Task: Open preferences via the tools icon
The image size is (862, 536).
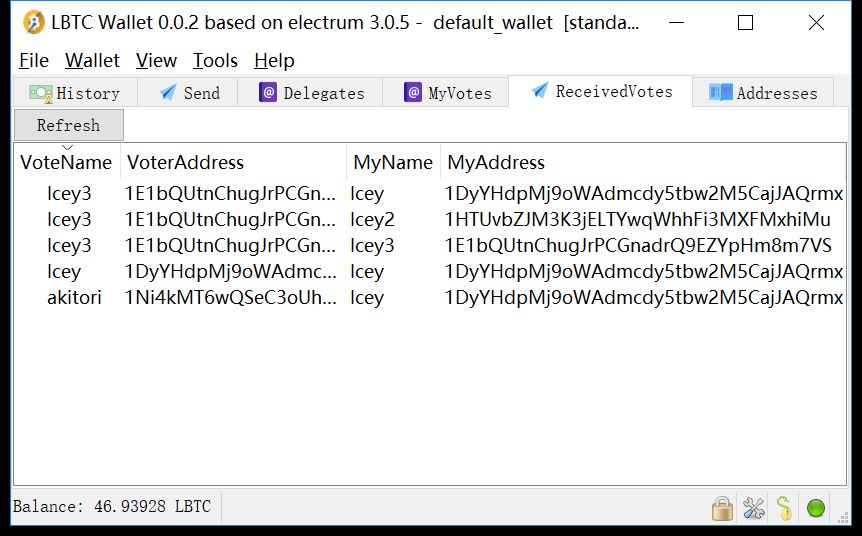Action: tap(754, 508)
